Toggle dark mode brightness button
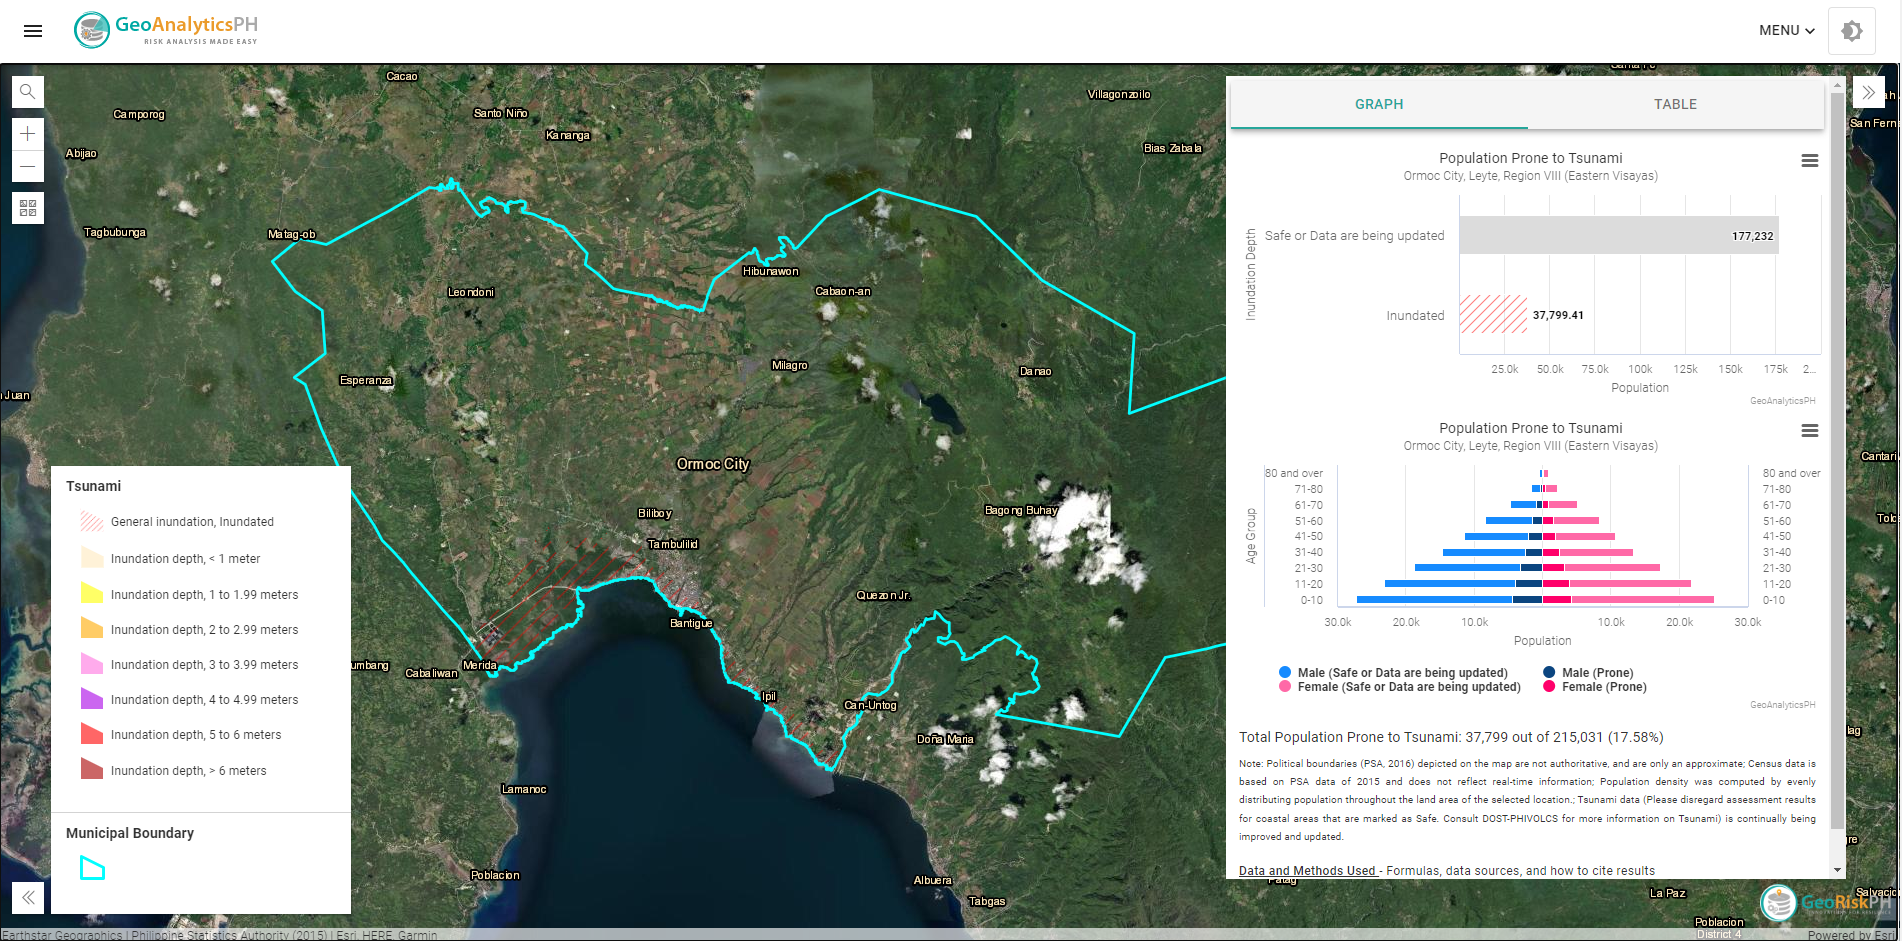 [1851, 31]
